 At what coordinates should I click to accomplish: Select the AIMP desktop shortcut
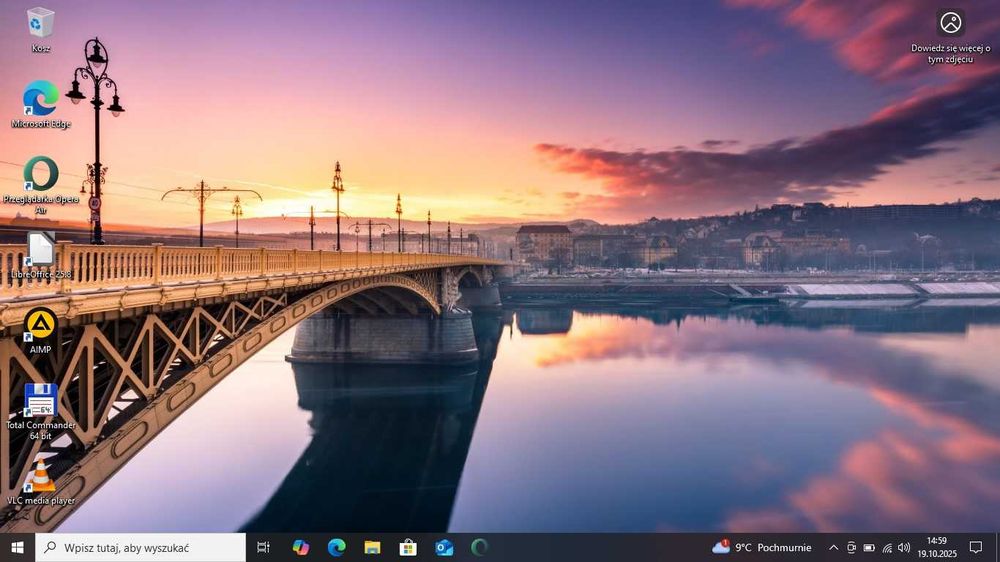tap(40, 332)
